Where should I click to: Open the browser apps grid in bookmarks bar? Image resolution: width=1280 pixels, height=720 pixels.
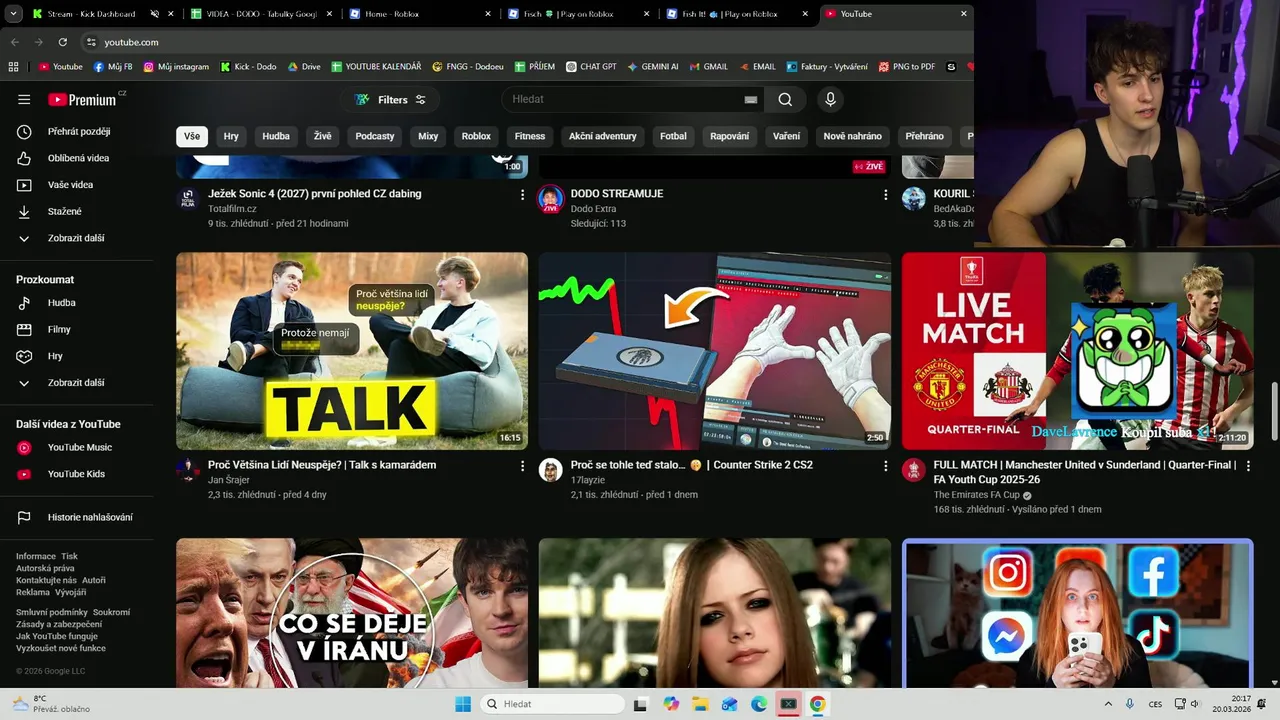(x=13, y=67)
